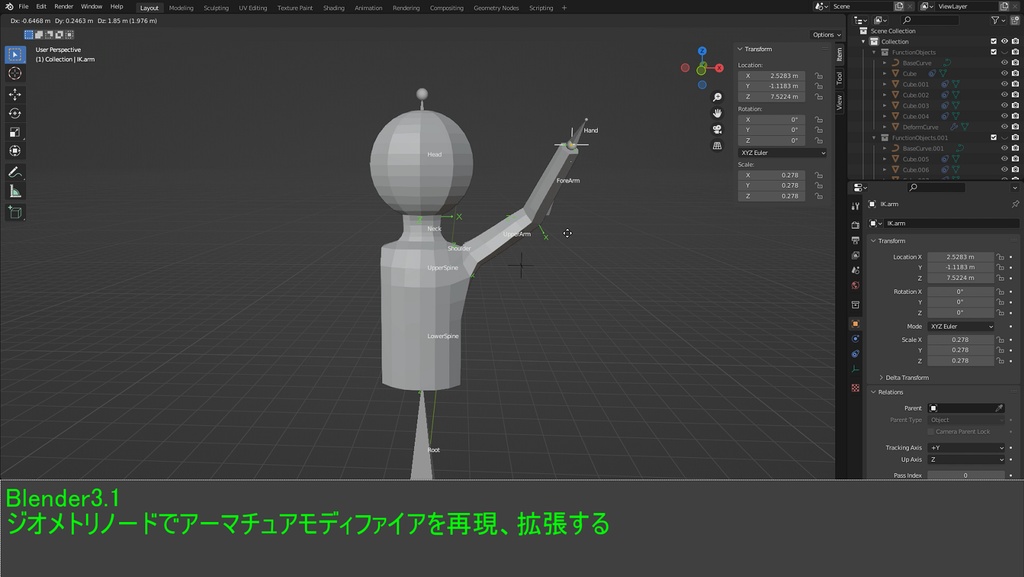Click the eyedropper next to Parent field

(x=999, y=408)
